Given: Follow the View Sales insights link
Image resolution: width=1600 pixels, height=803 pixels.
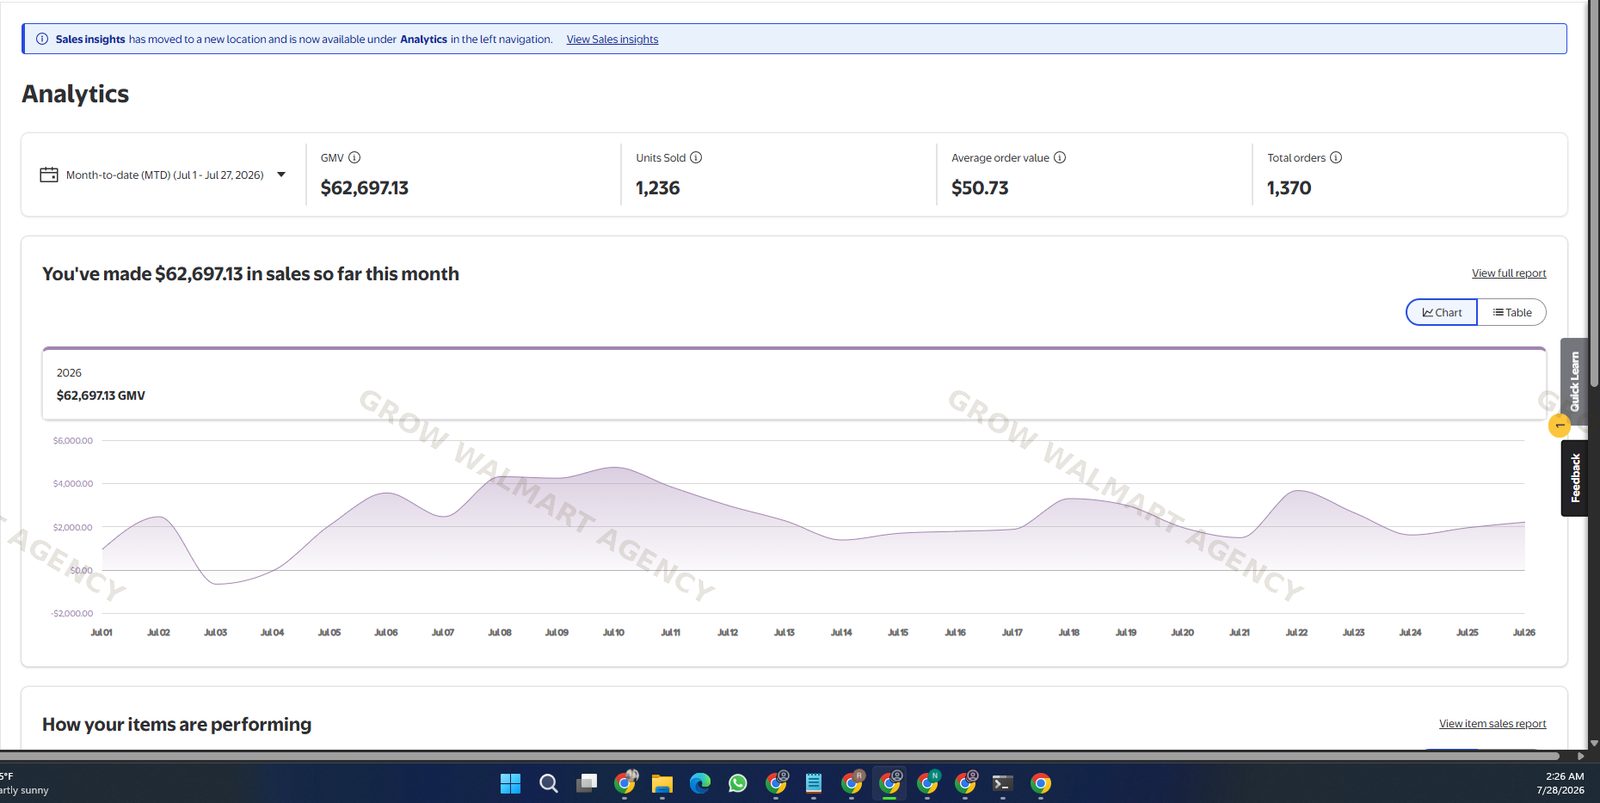Looking at the screenshot, I should pyautogui.click(x=612, y=39).
